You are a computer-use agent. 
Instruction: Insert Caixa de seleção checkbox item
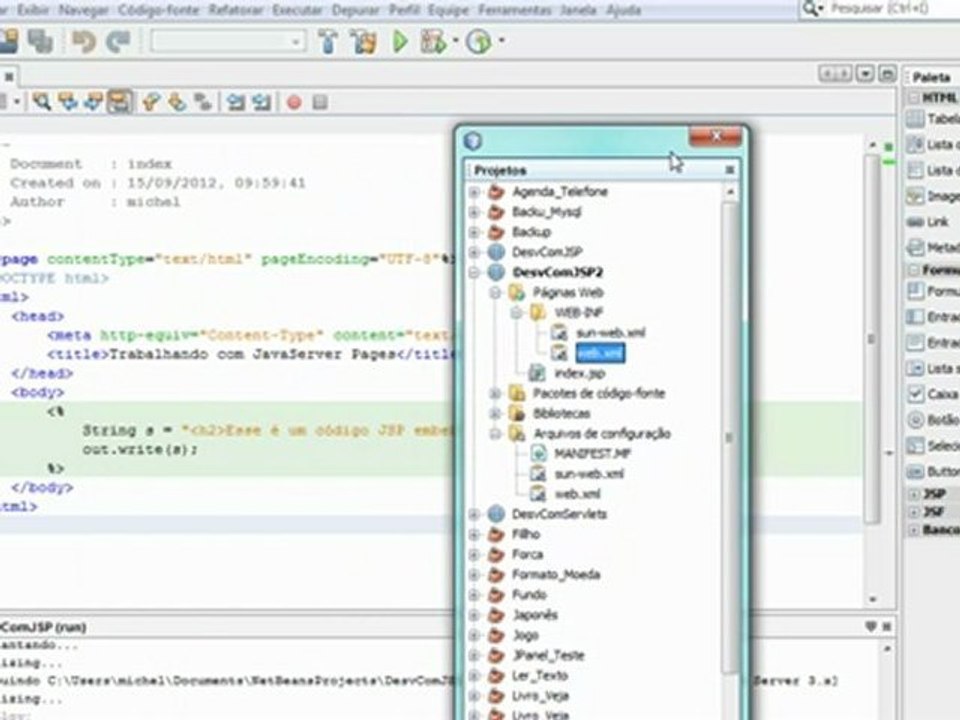coord(933,394)
